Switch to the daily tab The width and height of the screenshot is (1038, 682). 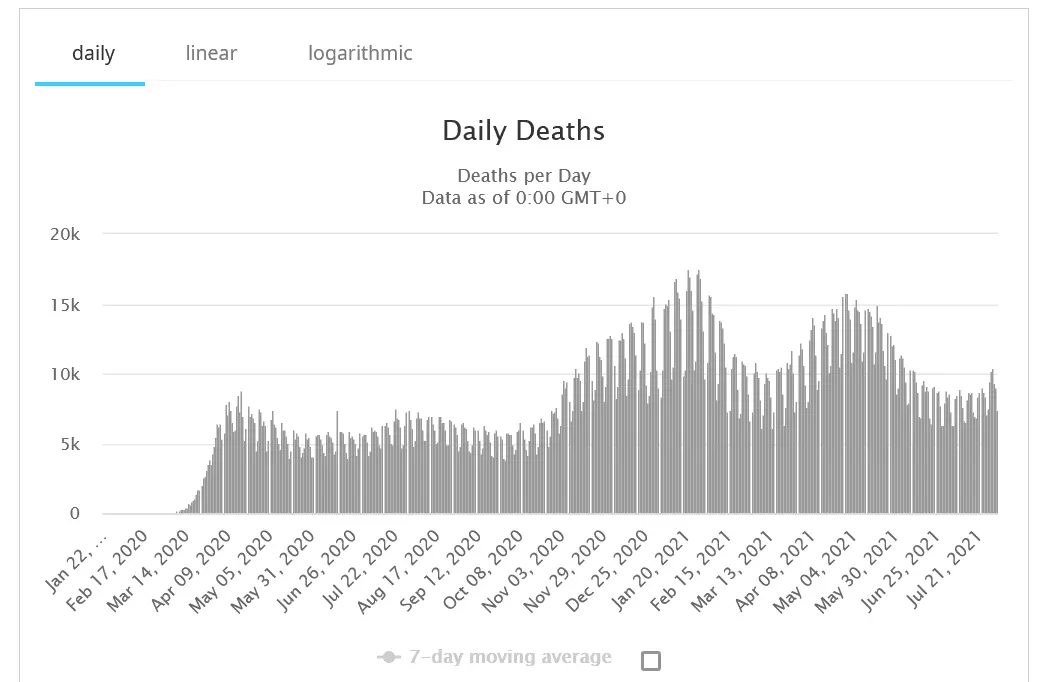pyautogui.click(x=93, y=53)
